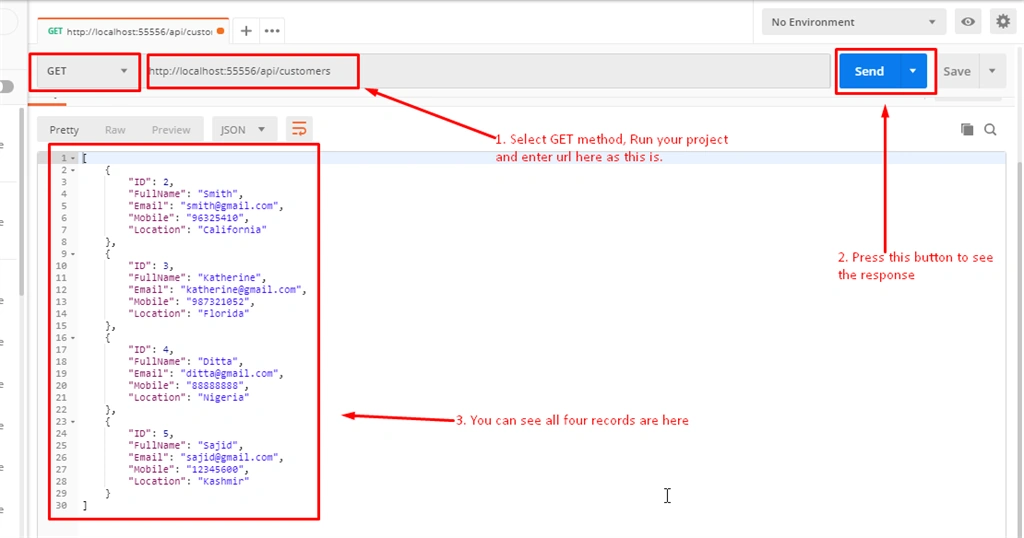Click the "ditta@gmail.com" email value
Image resolution: width=1024 pixels, height=538 pixels.
(x=230, y=373)
